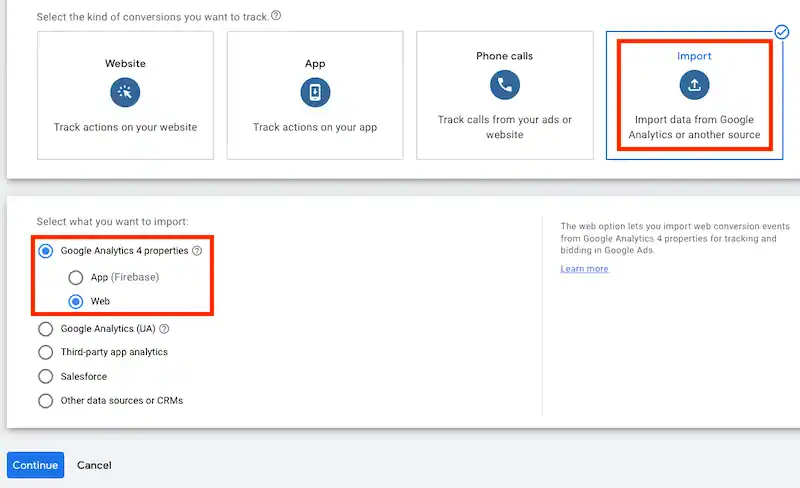Select the Web radio option
The image size is (800, 488).
pyautogui.click(x=76, y=302)
